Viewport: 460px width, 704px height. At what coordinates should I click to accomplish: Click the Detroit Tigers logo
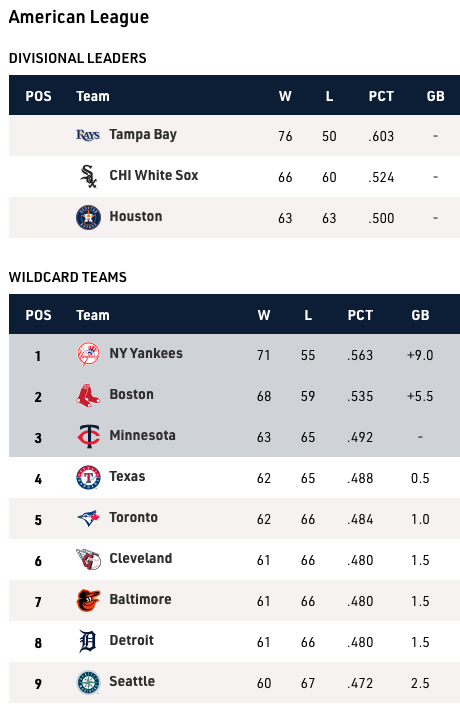88,641
